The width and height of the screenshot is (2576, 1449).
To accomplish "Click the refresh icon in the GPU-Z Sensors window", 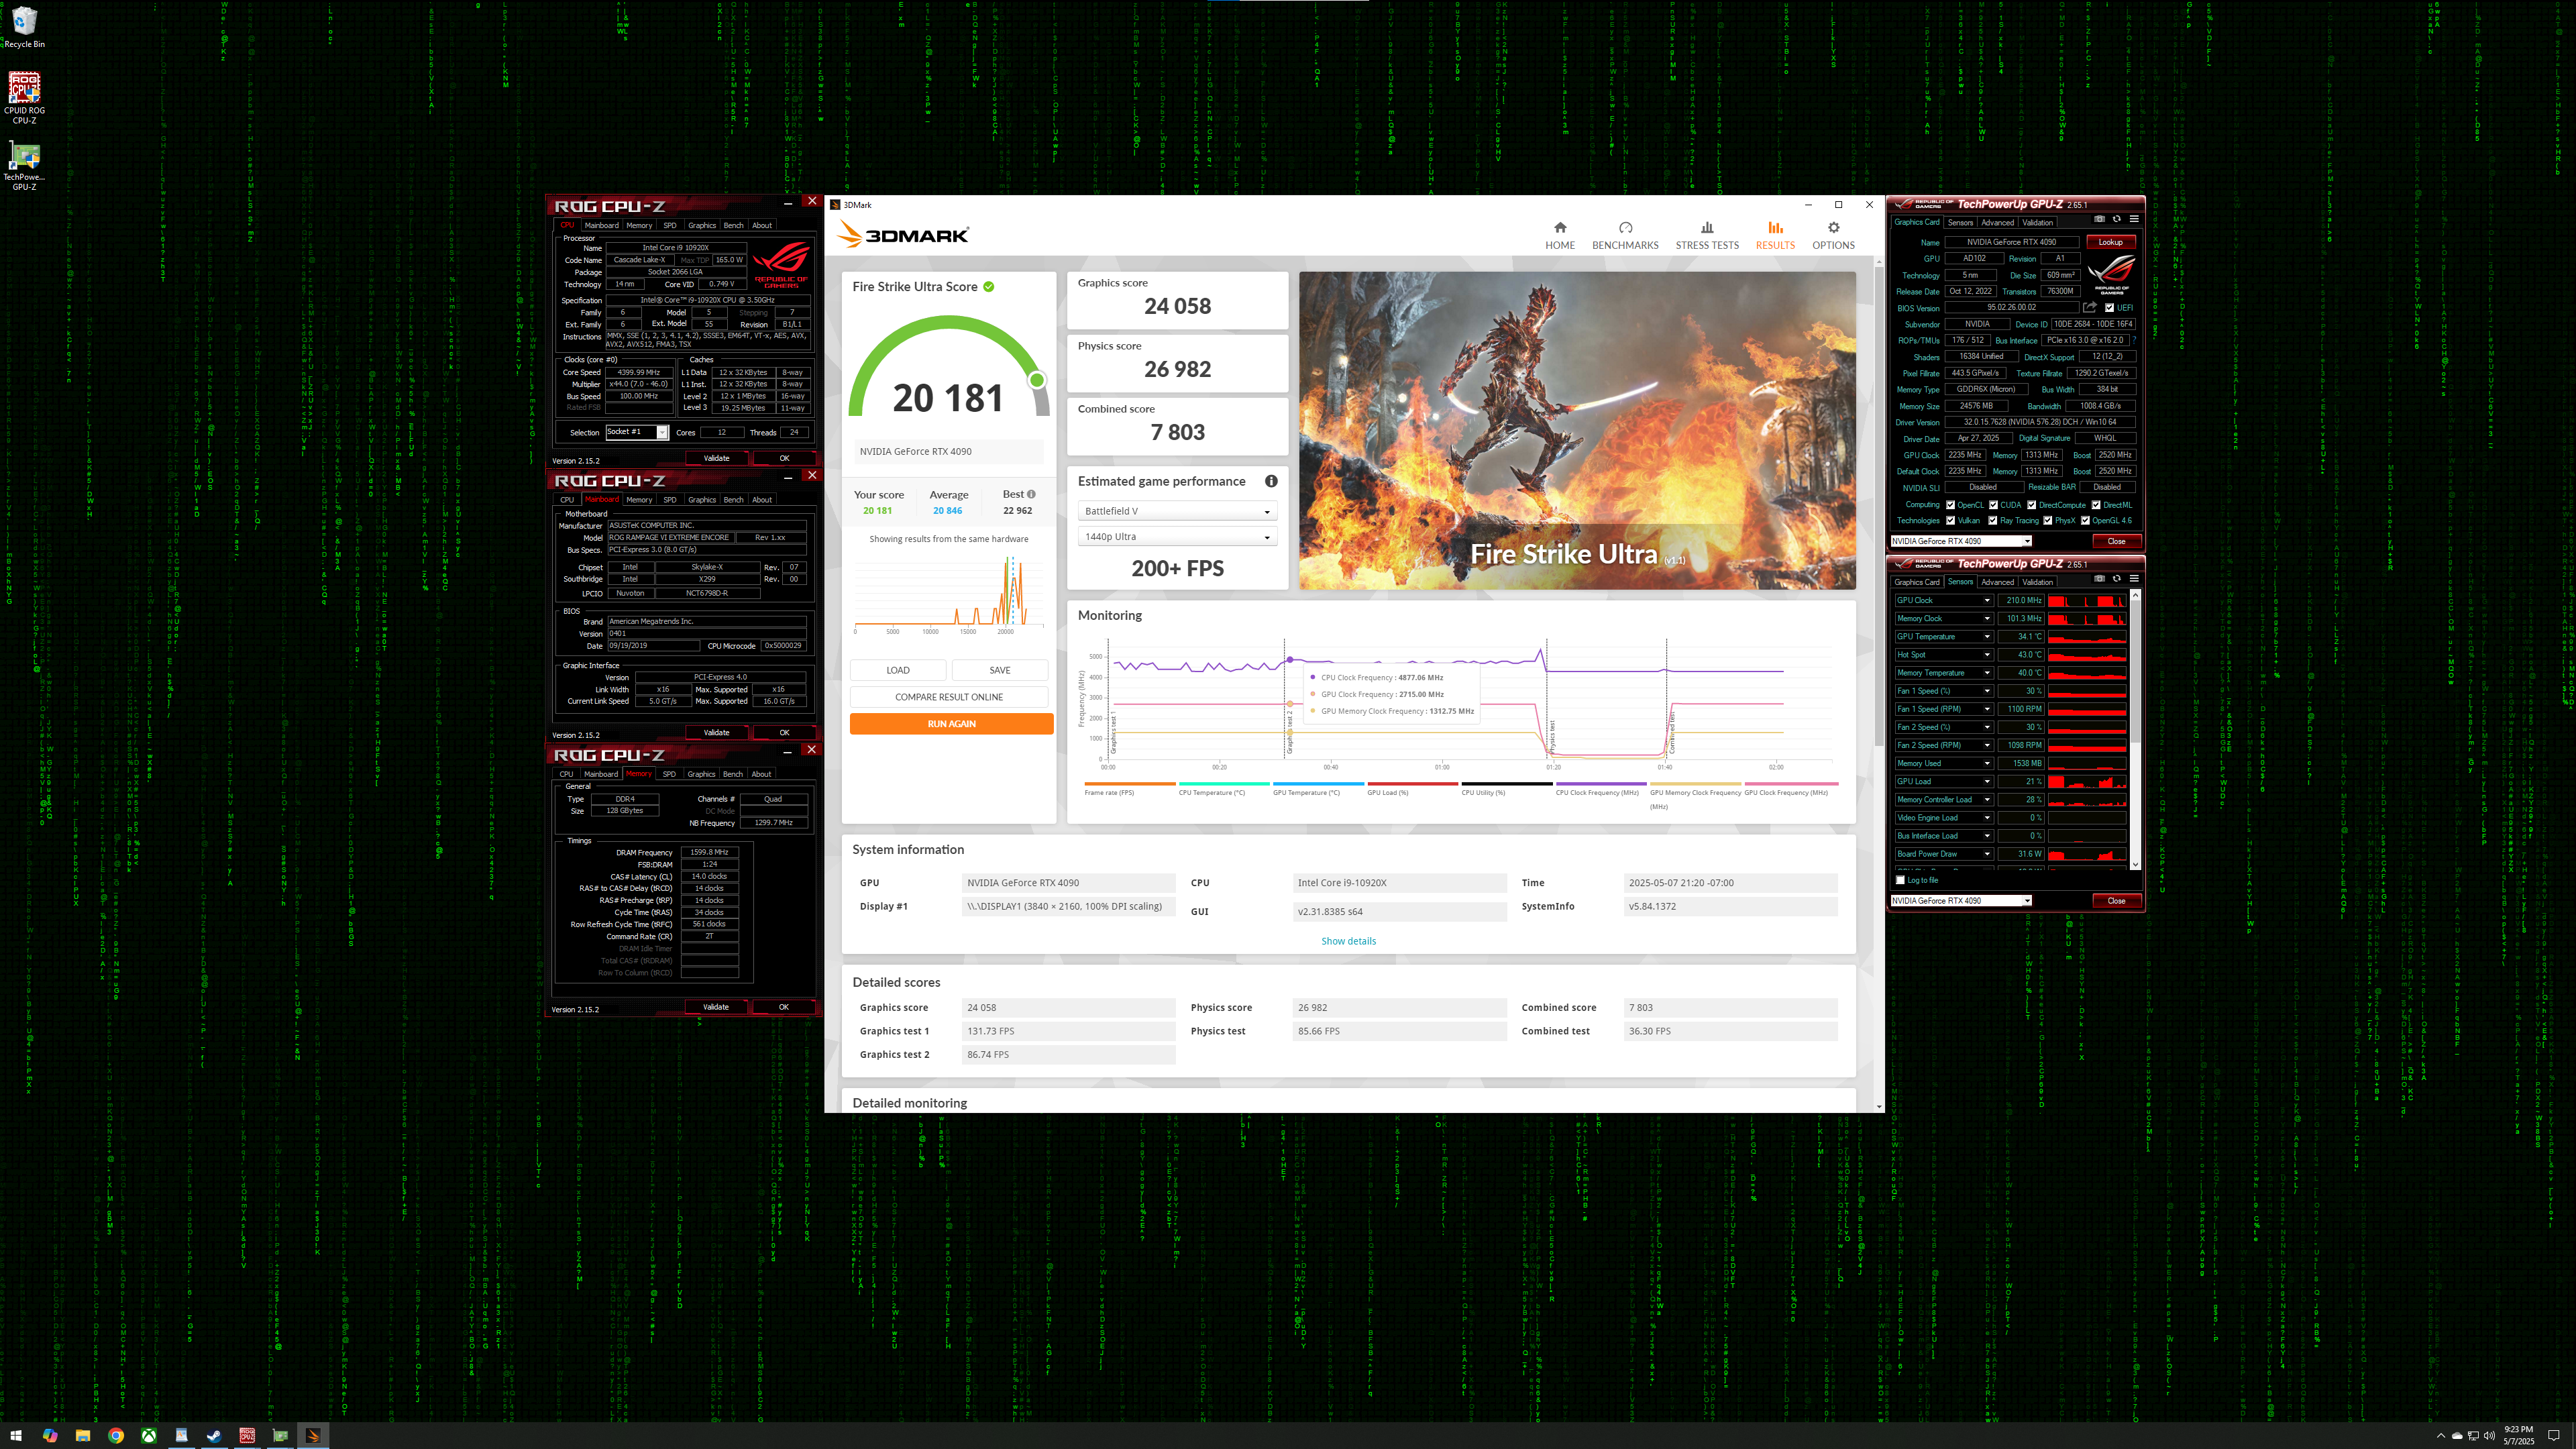I will pyautogui.click(x=2116, y=578).
